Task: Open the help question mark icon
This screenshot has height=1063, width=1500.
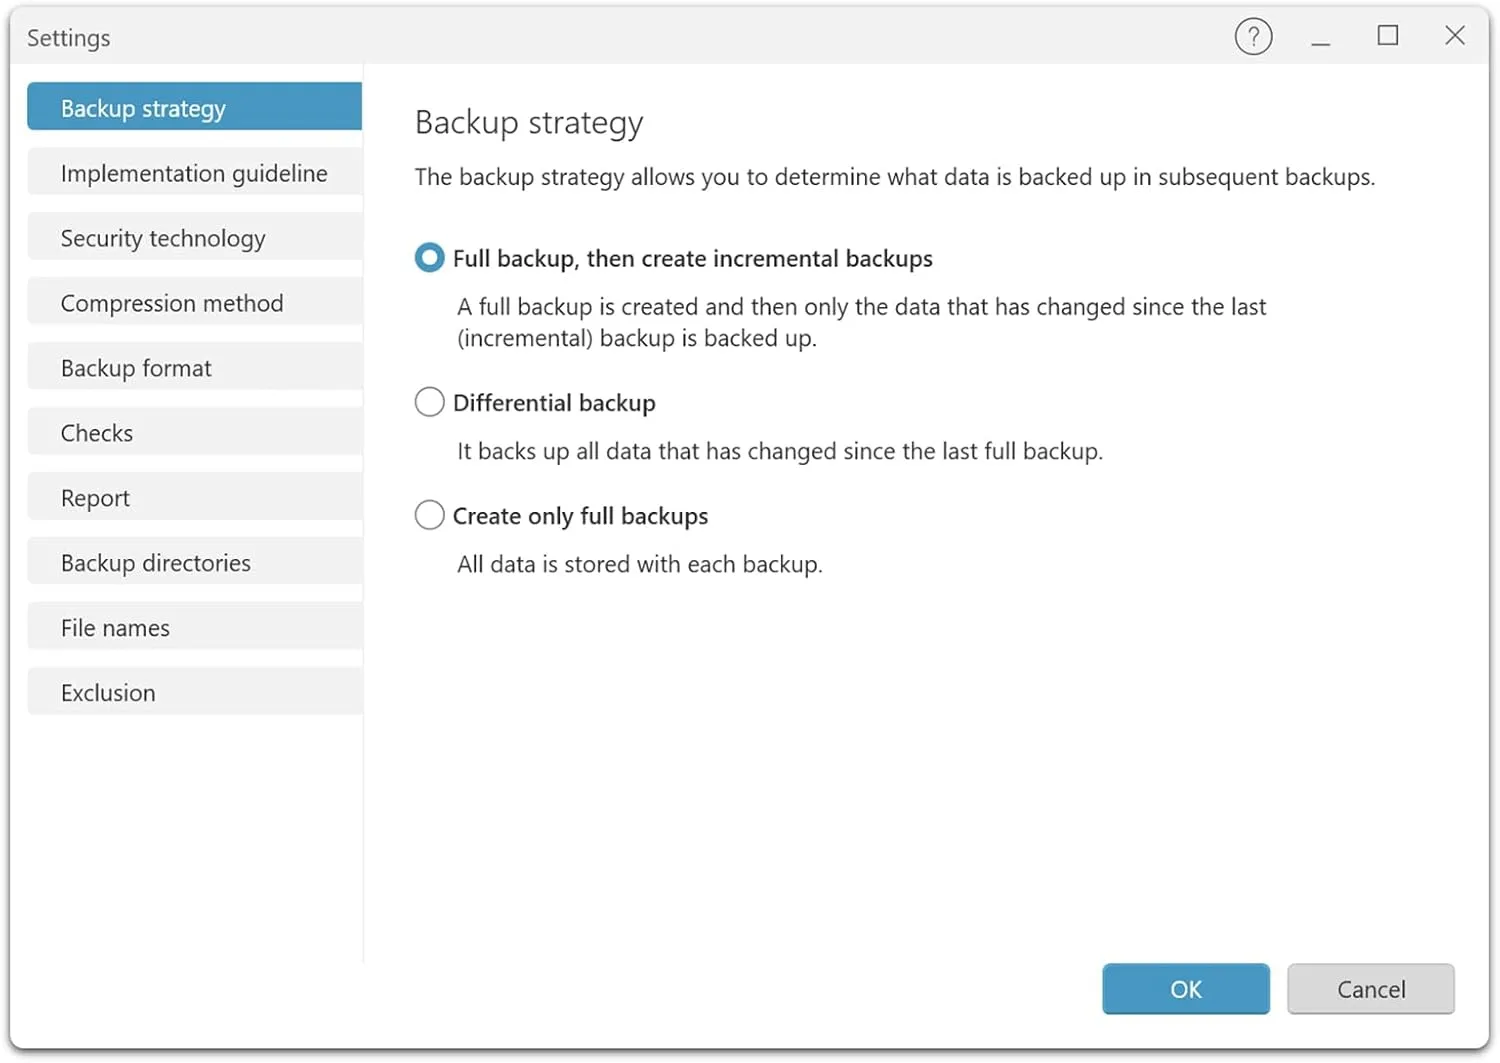Action: point(1253,36)
